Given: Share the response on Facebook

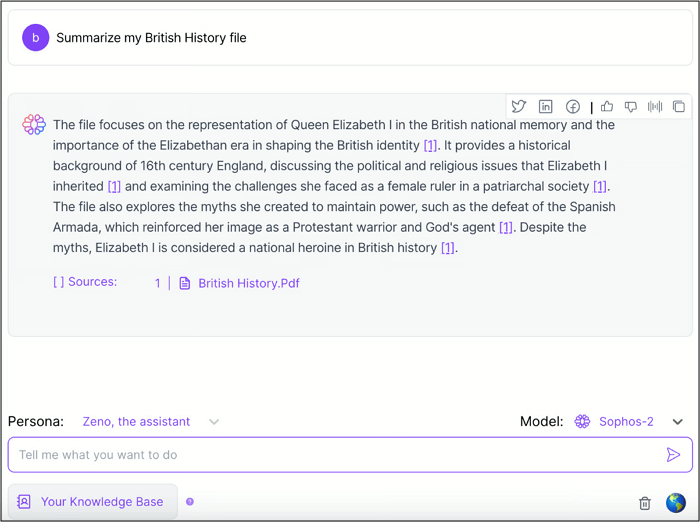Looking at the screenshot, I should pyautogui.click(x=573, y=107).
